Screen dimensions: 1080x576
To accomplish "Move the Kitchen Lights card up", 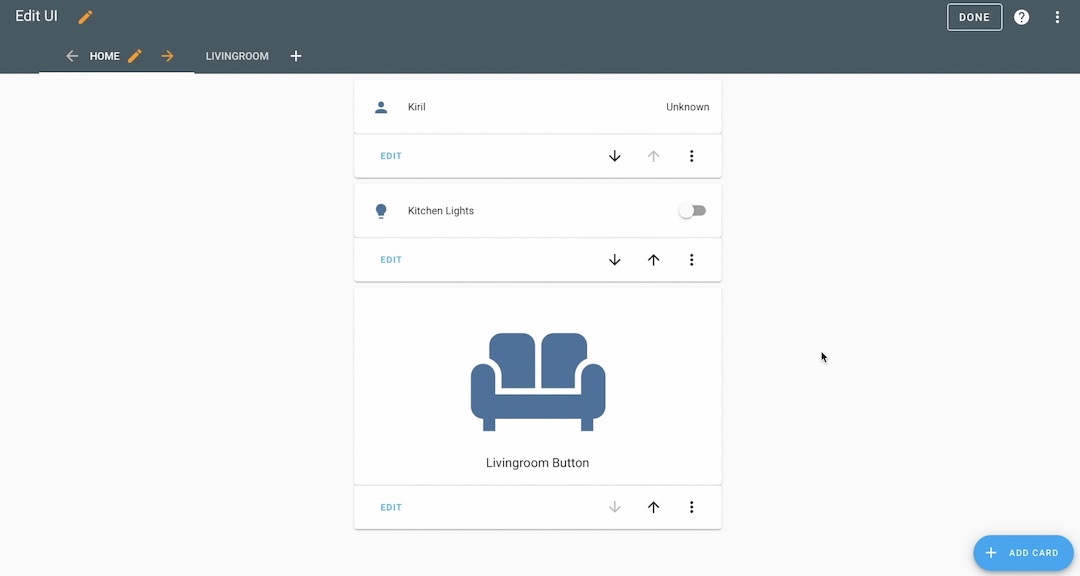I will (x=653, y=260).
